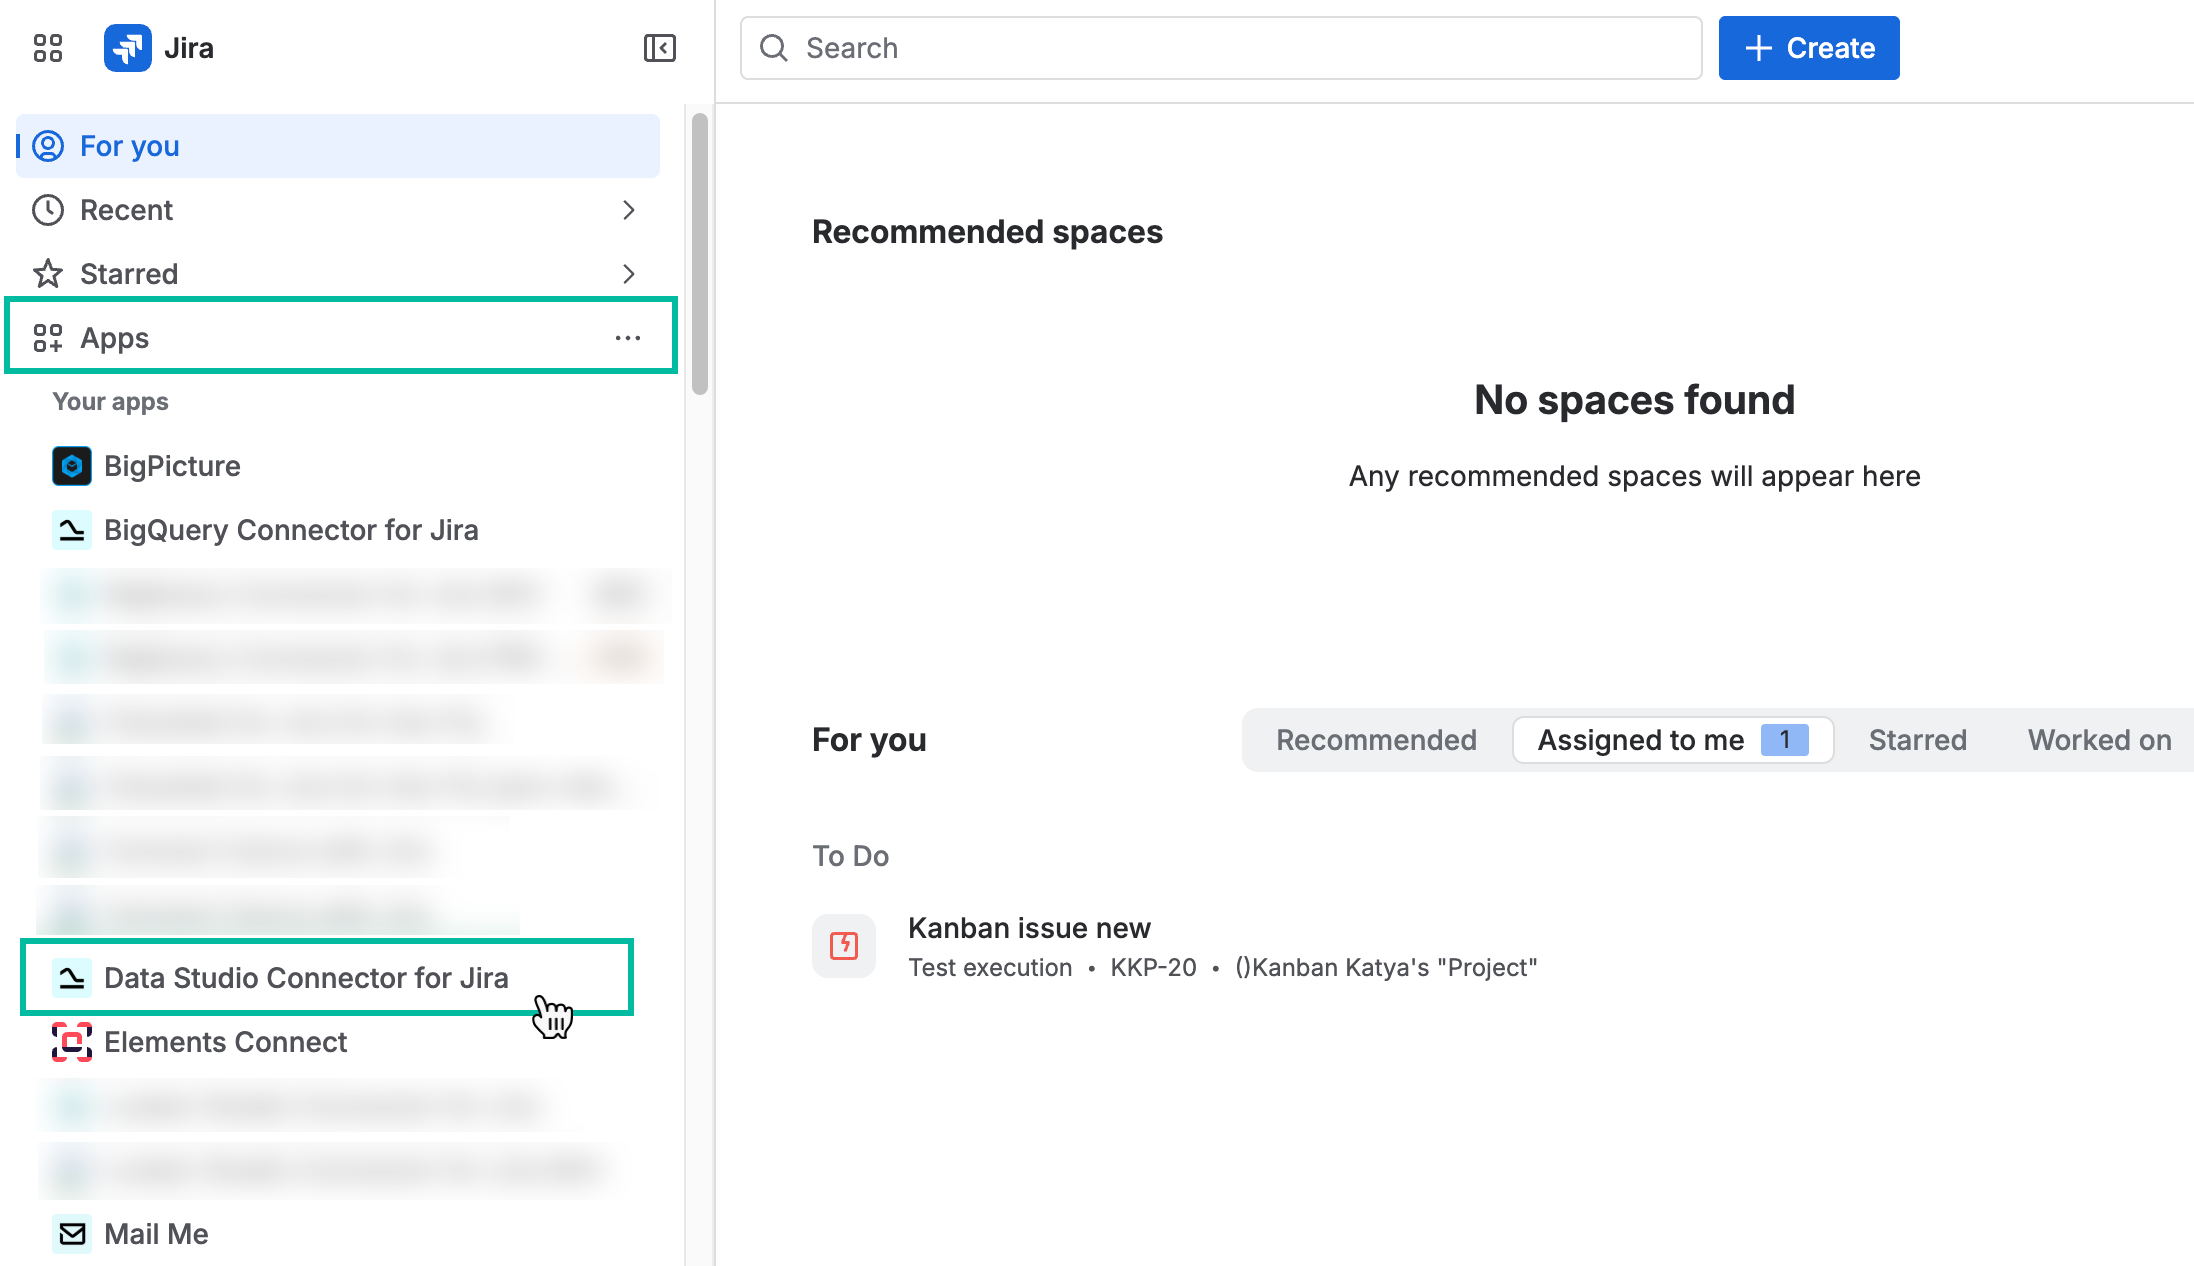Switch to the Starred tab
Viewport: 2194px width, 1266px height.
coord(1918,740)
